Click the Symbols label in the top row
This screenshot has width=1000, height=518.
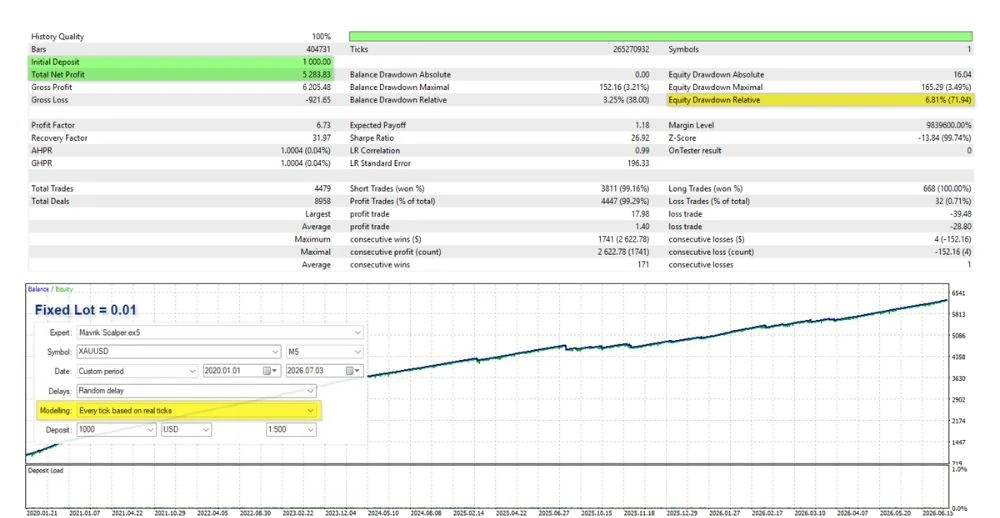tap(683, 49)
